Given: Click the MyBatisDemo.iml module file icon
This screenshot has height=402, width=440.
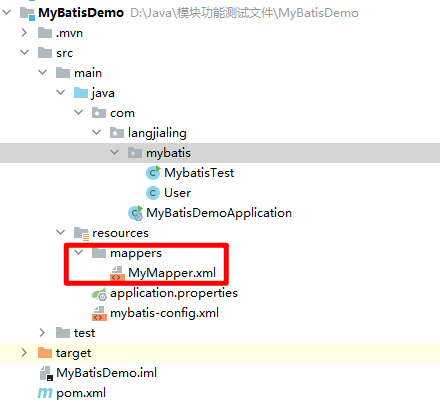Looking at the screenshot, I should pos(46,373).
